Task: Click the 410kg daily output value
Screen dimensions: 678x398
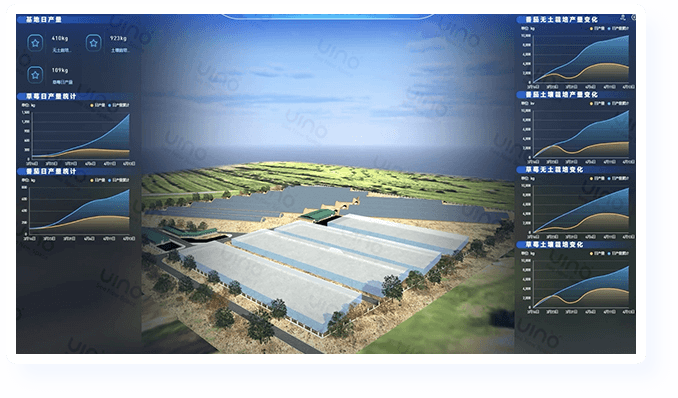Action: tap(60, 38)
